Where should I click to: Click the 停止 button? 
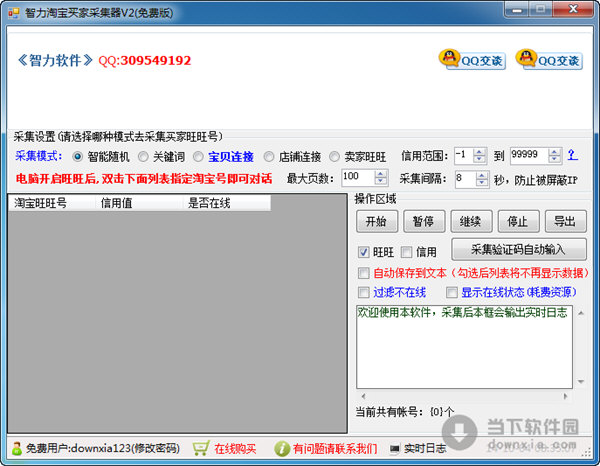(518, 221)
